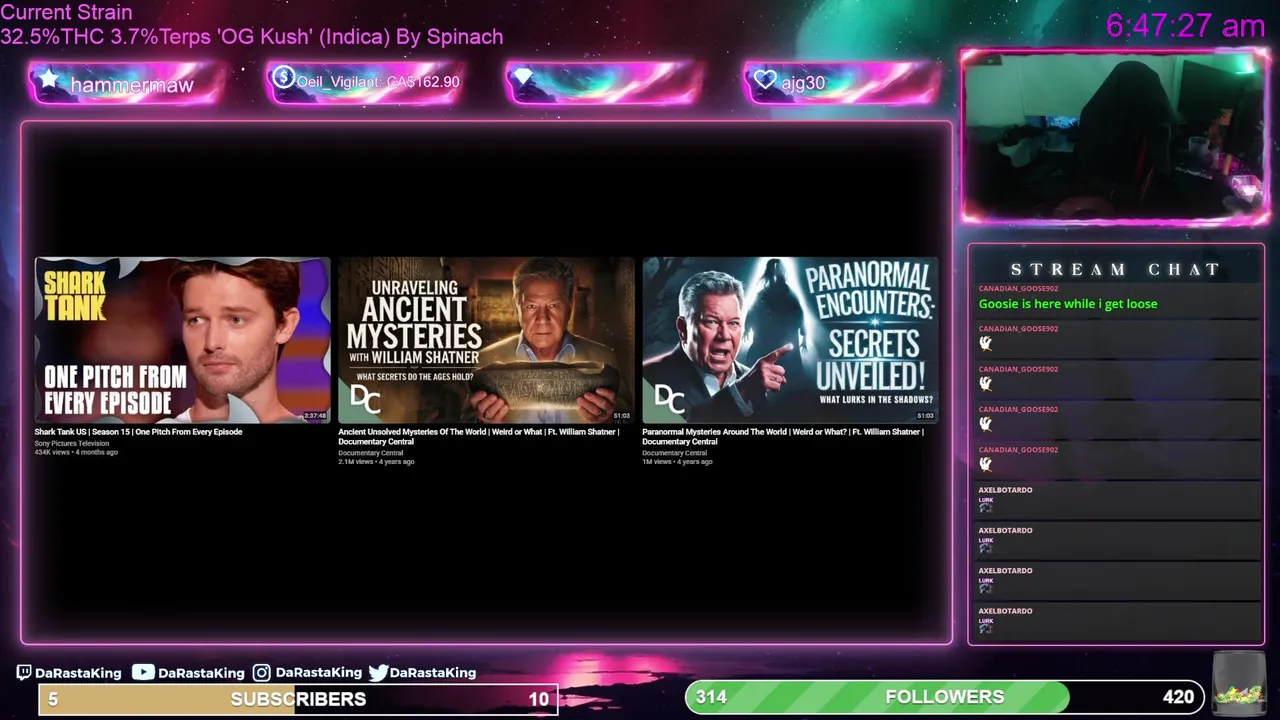The image size is (1280, 720).
Task: Click the 'Oeil_Vigilant: CA$162.90' donation text
Action: (378, 82)
